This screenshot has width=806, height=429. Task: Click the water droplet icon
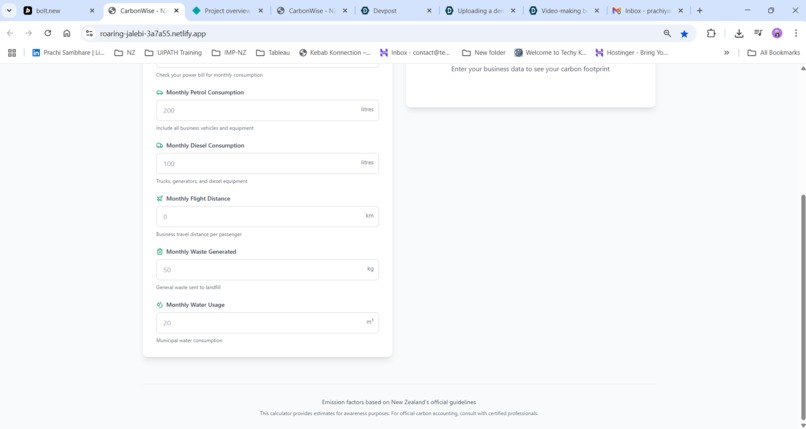159,305
